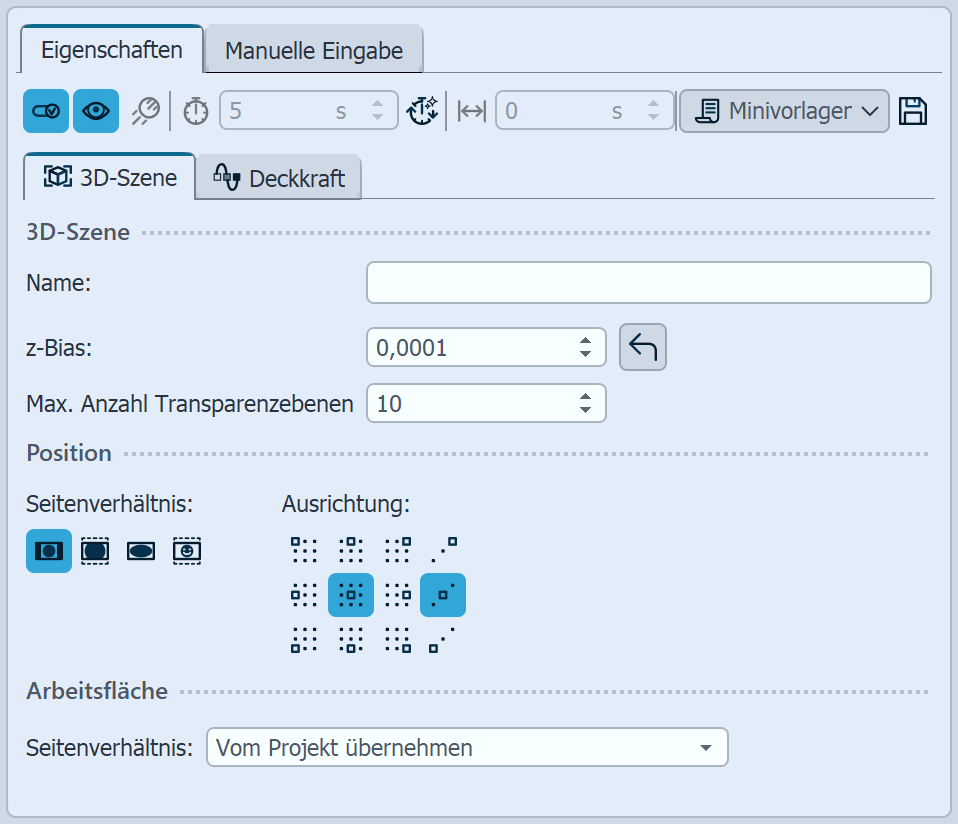Image resolution: width=958 pixels, height=824 pixels.
Task: Select top-left alignment in Ausrichtung grid
Action: pyautogui.click(x=304, y=550)
